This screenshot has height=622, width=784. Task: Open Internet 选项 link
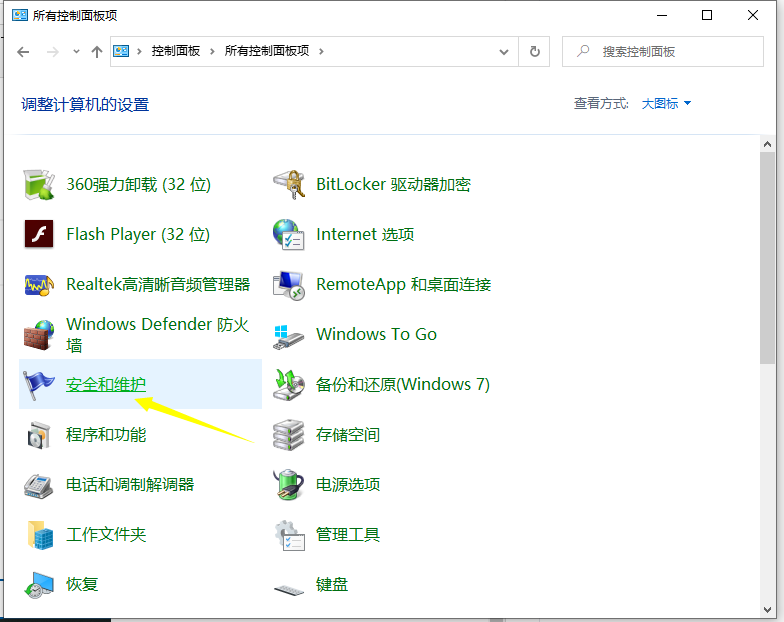pyautogui.click(x=366, y=234)
